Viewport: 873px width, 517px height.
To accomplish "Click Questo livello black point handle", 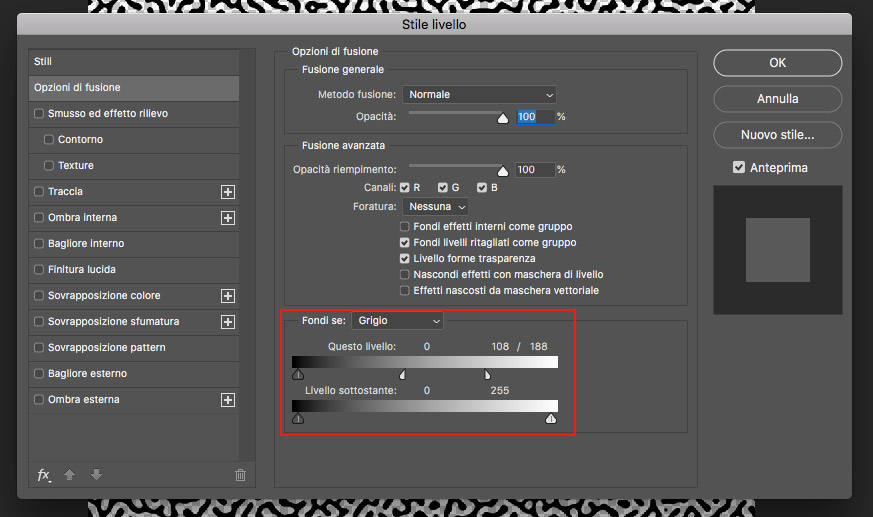I will pos(298,375).
